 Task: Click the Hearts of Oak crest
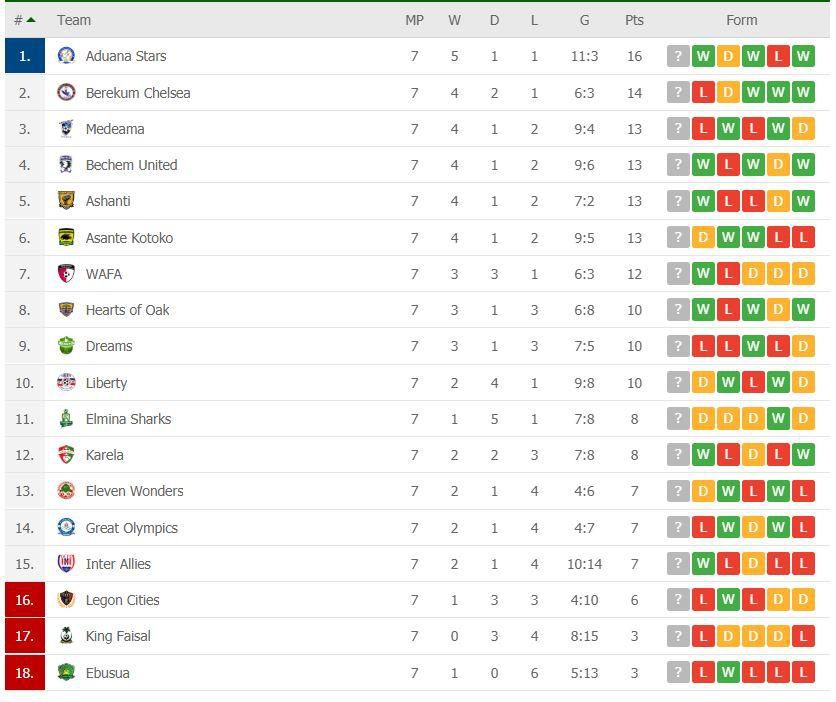coord(66,310)
